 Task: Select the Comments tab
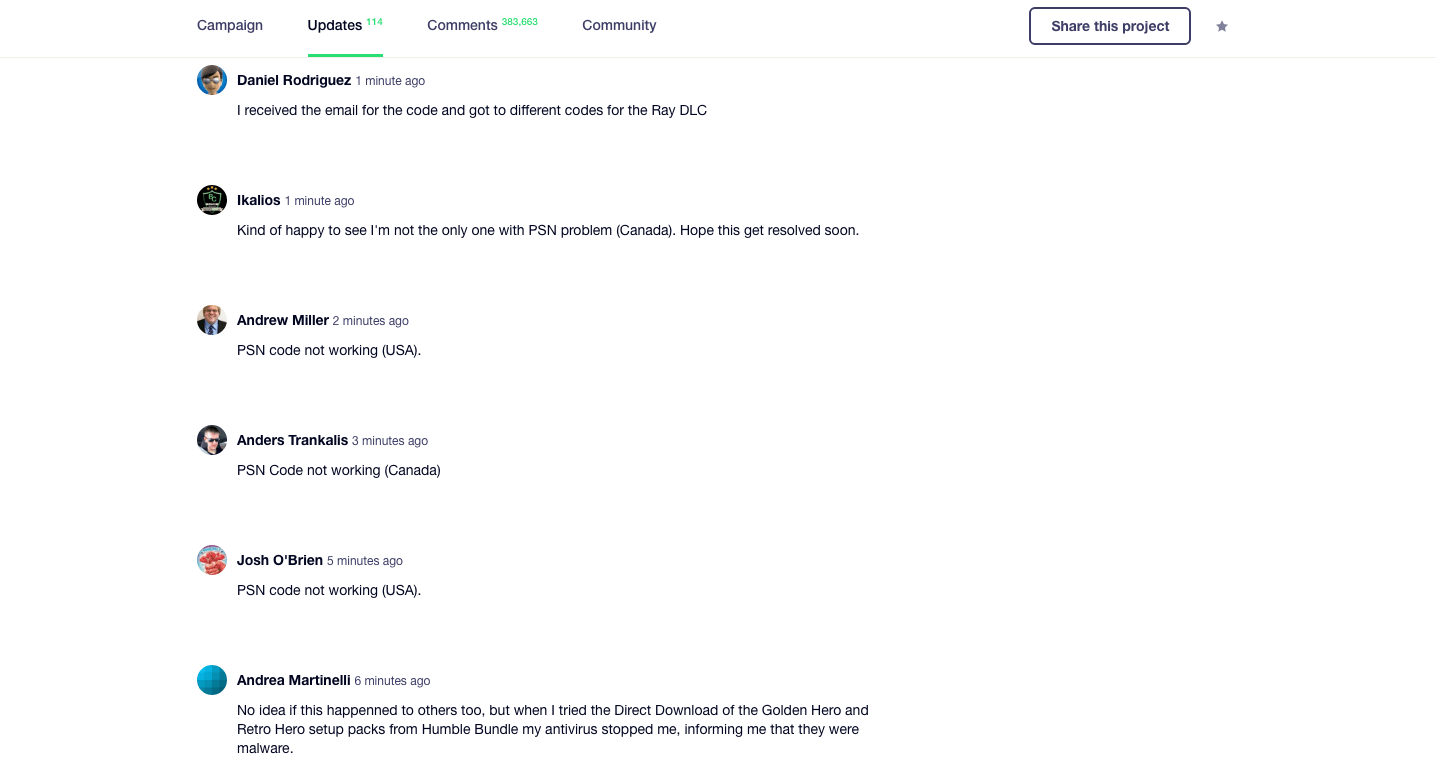(462, 25)
